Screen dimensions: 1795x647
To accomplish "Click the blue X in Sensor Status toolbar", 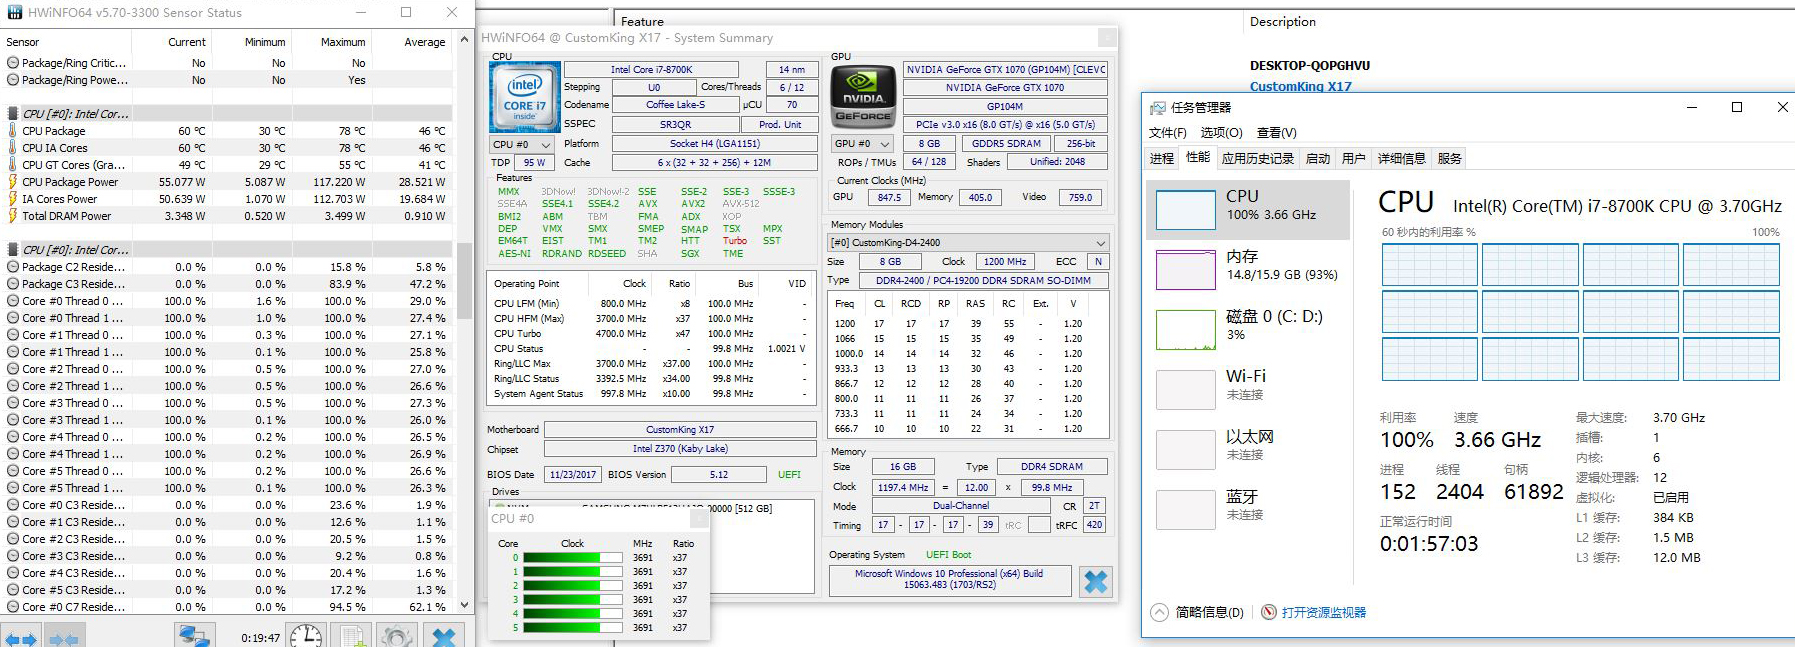I will click(444, 636).
